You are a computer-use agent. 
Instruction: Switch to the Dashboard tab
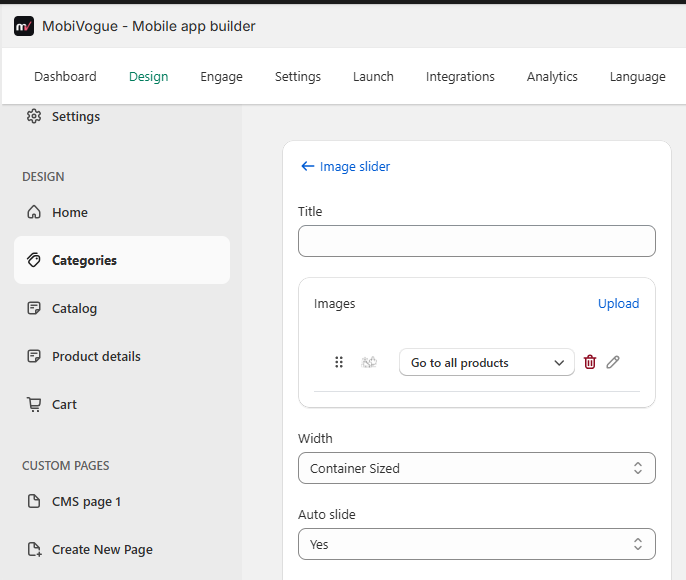65,77
